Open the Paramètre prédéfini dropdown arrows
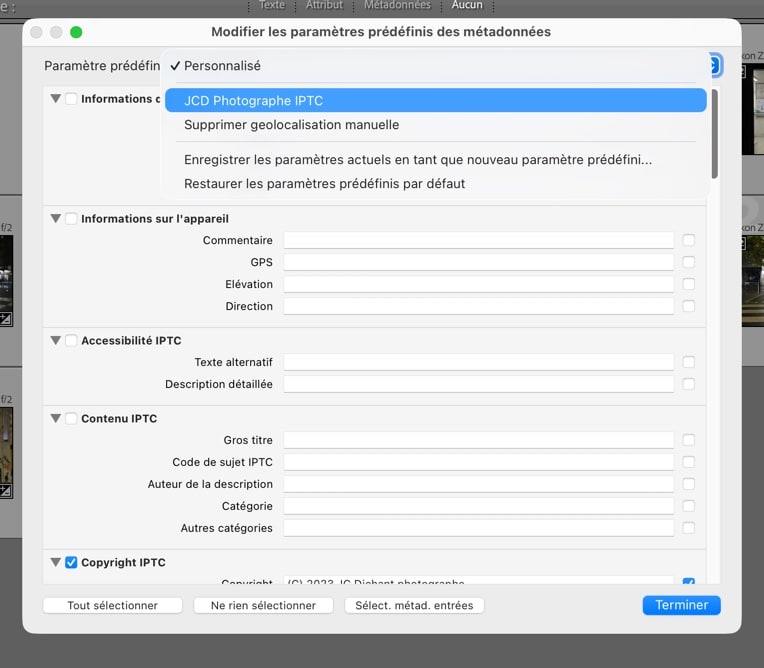Viewport: 764px width, 668px height. click(714, 65)
